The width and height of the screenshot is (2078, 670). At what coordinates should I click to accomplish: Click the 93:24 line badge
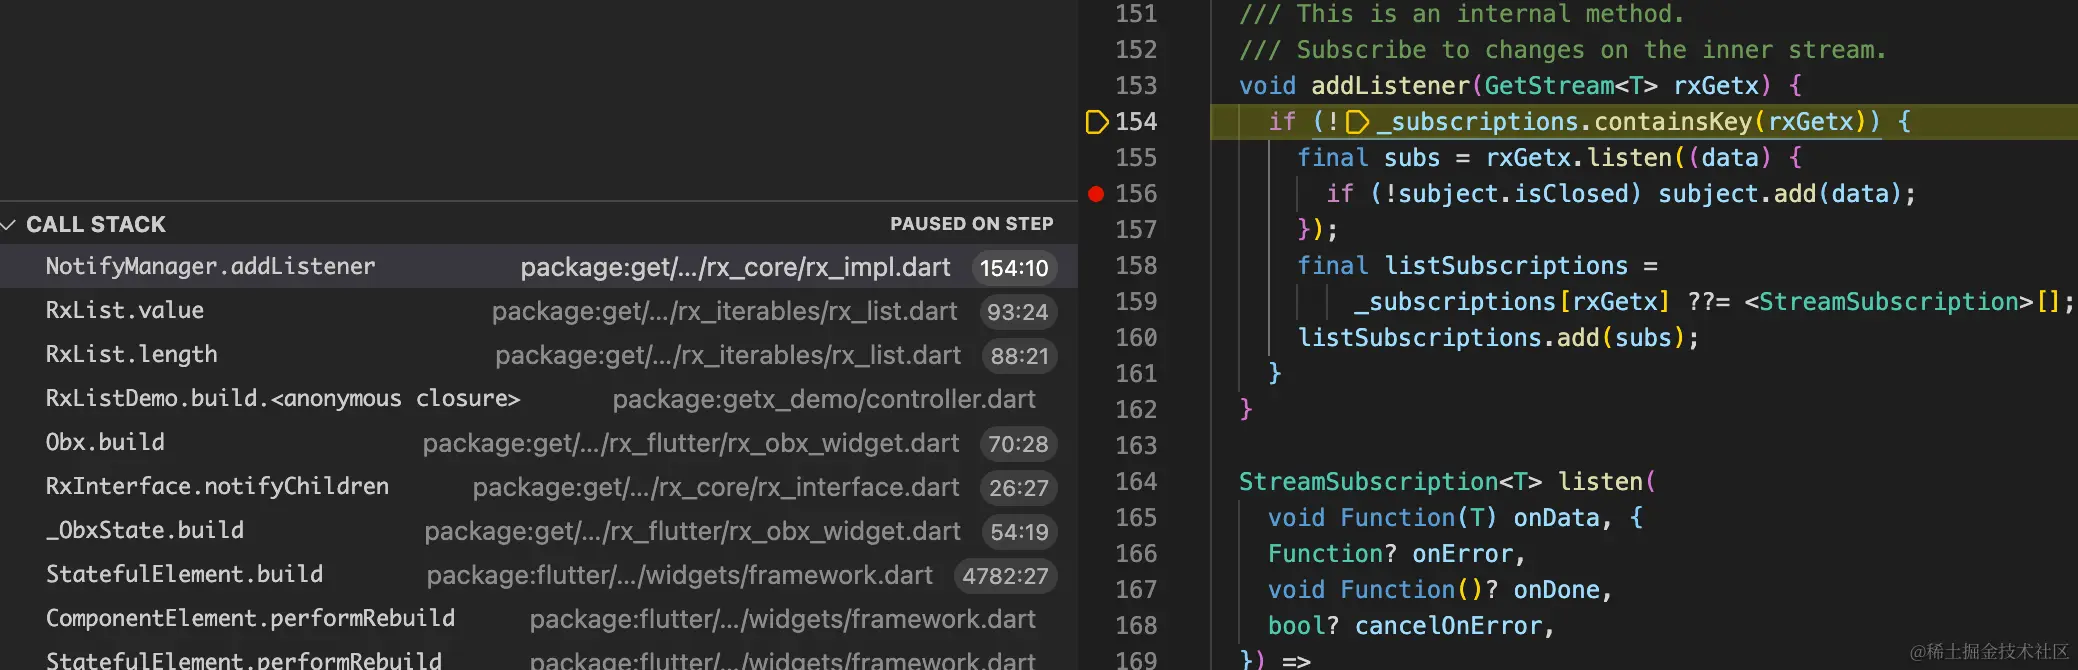click(x=1017, y=312)
